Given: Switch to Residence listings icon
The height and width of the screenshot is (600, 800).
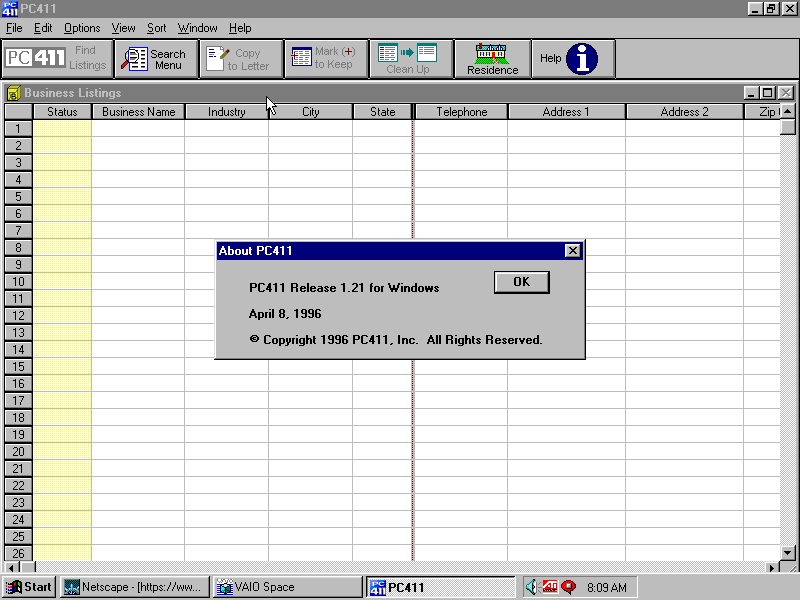Looking at the screenshot, I should (492, 59).
